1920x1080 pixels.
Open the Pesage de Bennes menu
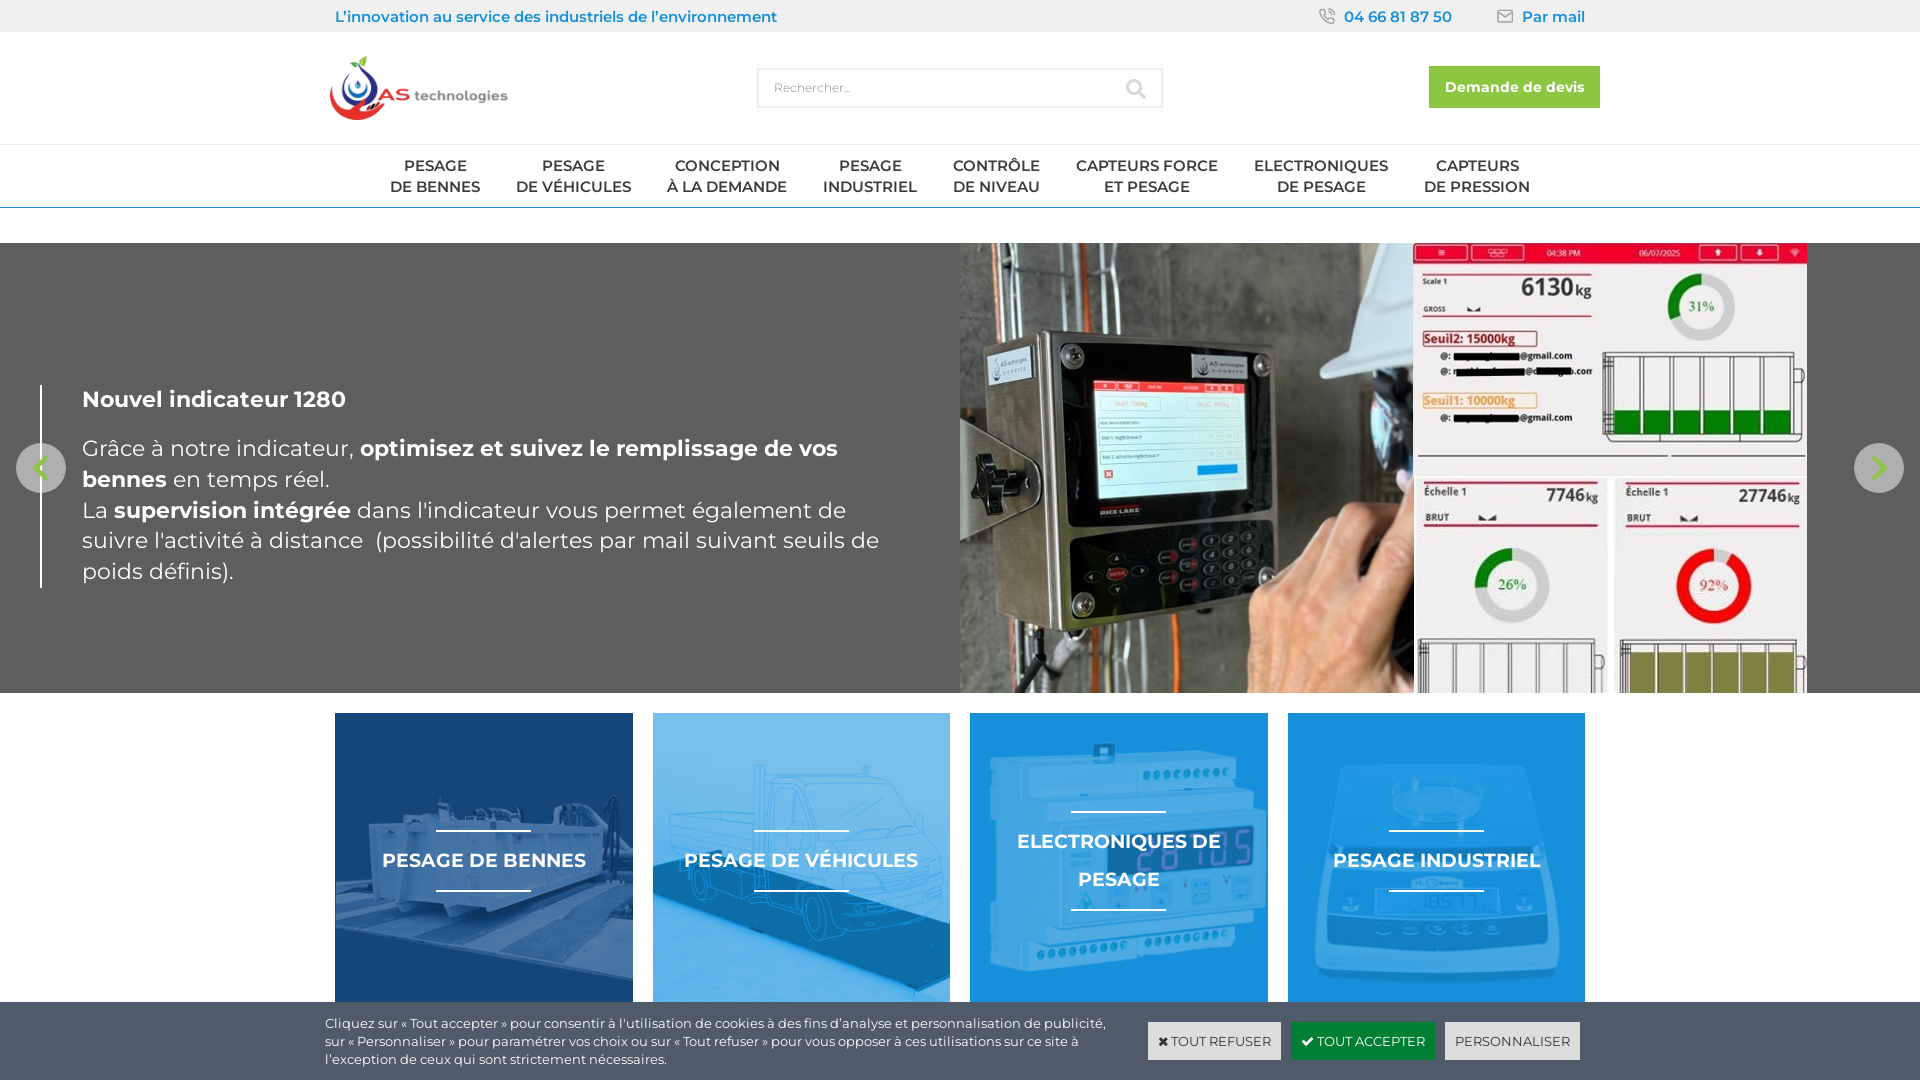435,176
